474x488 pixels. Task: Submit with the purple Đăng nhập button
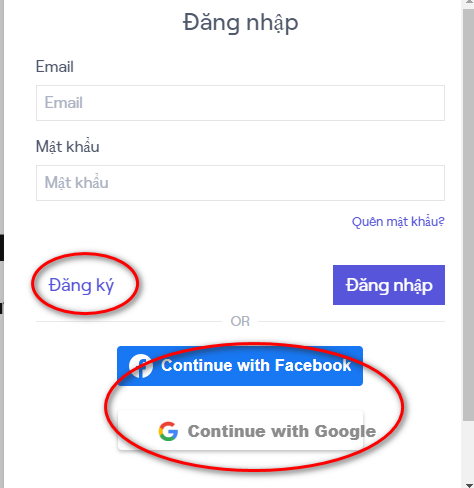(x=389, y=285)
